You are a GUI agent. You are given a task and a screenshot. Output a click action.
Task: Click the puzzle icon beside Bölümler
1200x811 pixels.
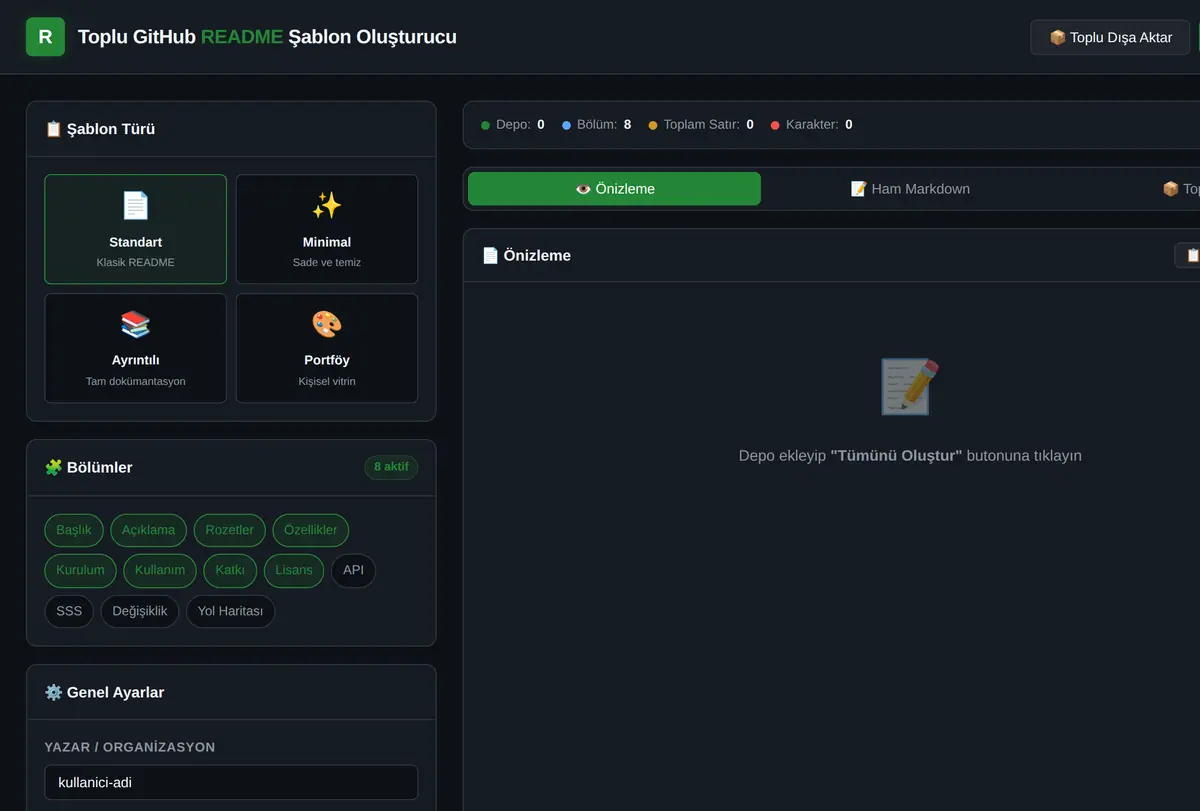[54, 467]
